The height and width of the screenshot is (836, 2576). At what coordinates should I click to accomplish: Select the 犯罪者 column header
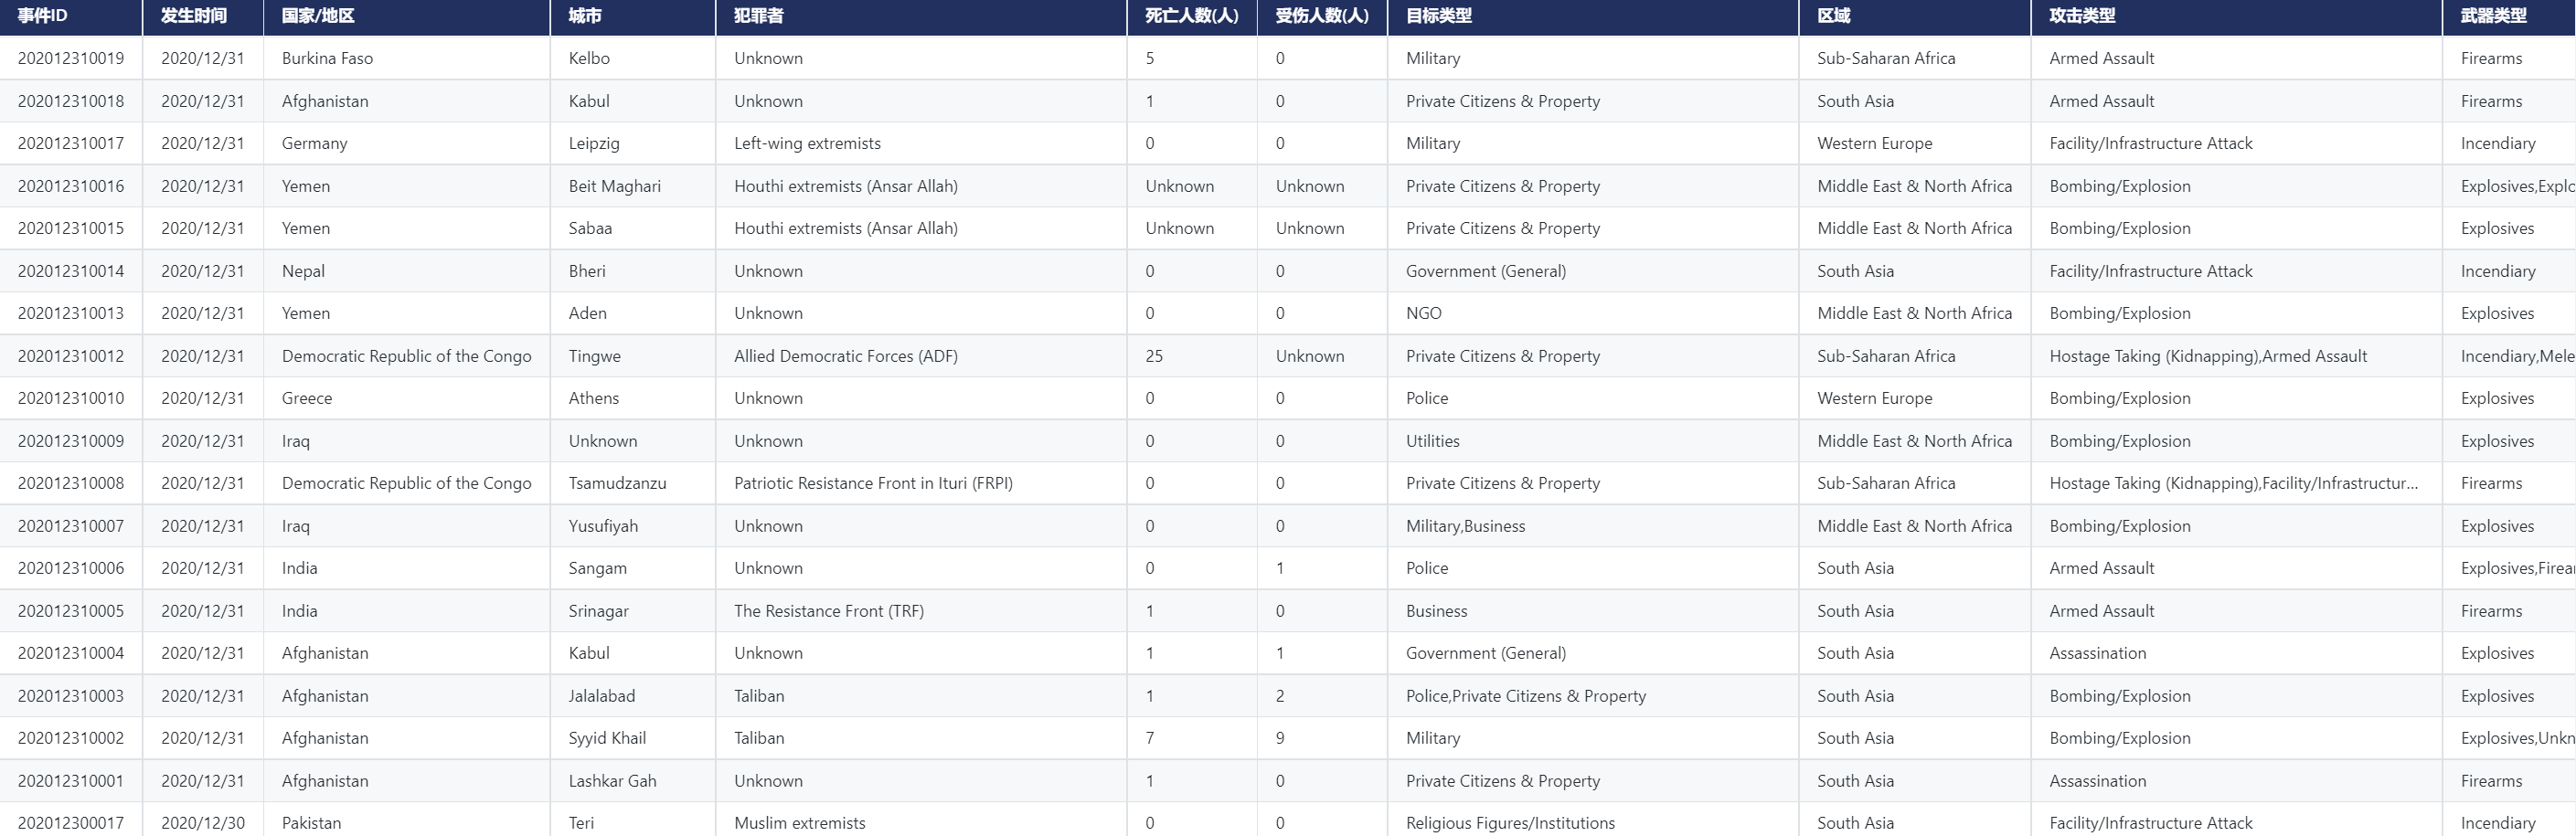(758, 16)
